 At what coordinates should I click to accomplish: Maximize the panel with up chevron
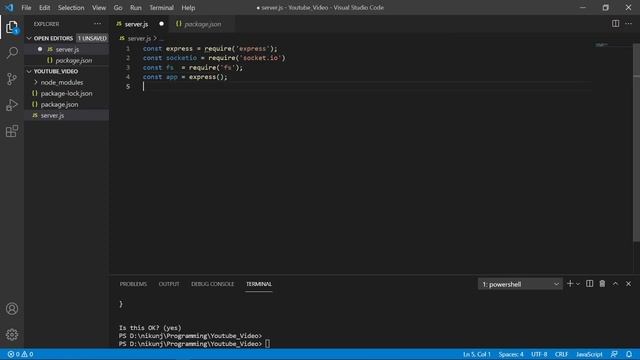click(615, 284)
